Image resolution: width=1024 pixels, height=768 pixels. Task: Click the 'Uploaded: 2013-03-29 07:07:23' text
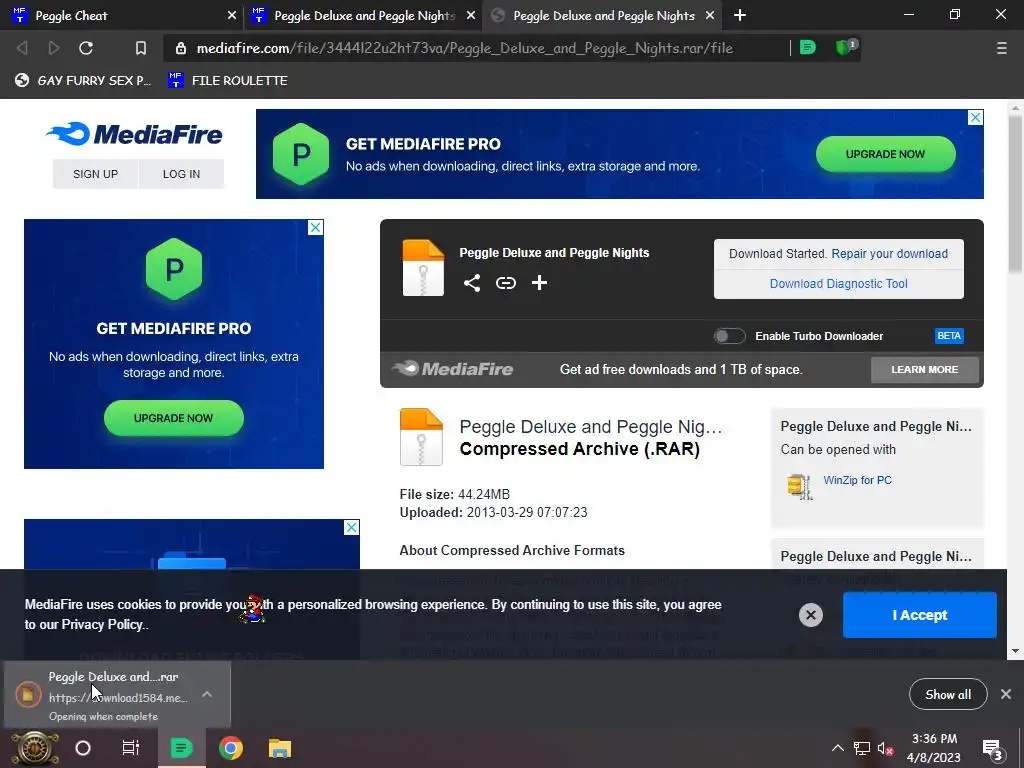pyautogui.click(x=493, y=513)
